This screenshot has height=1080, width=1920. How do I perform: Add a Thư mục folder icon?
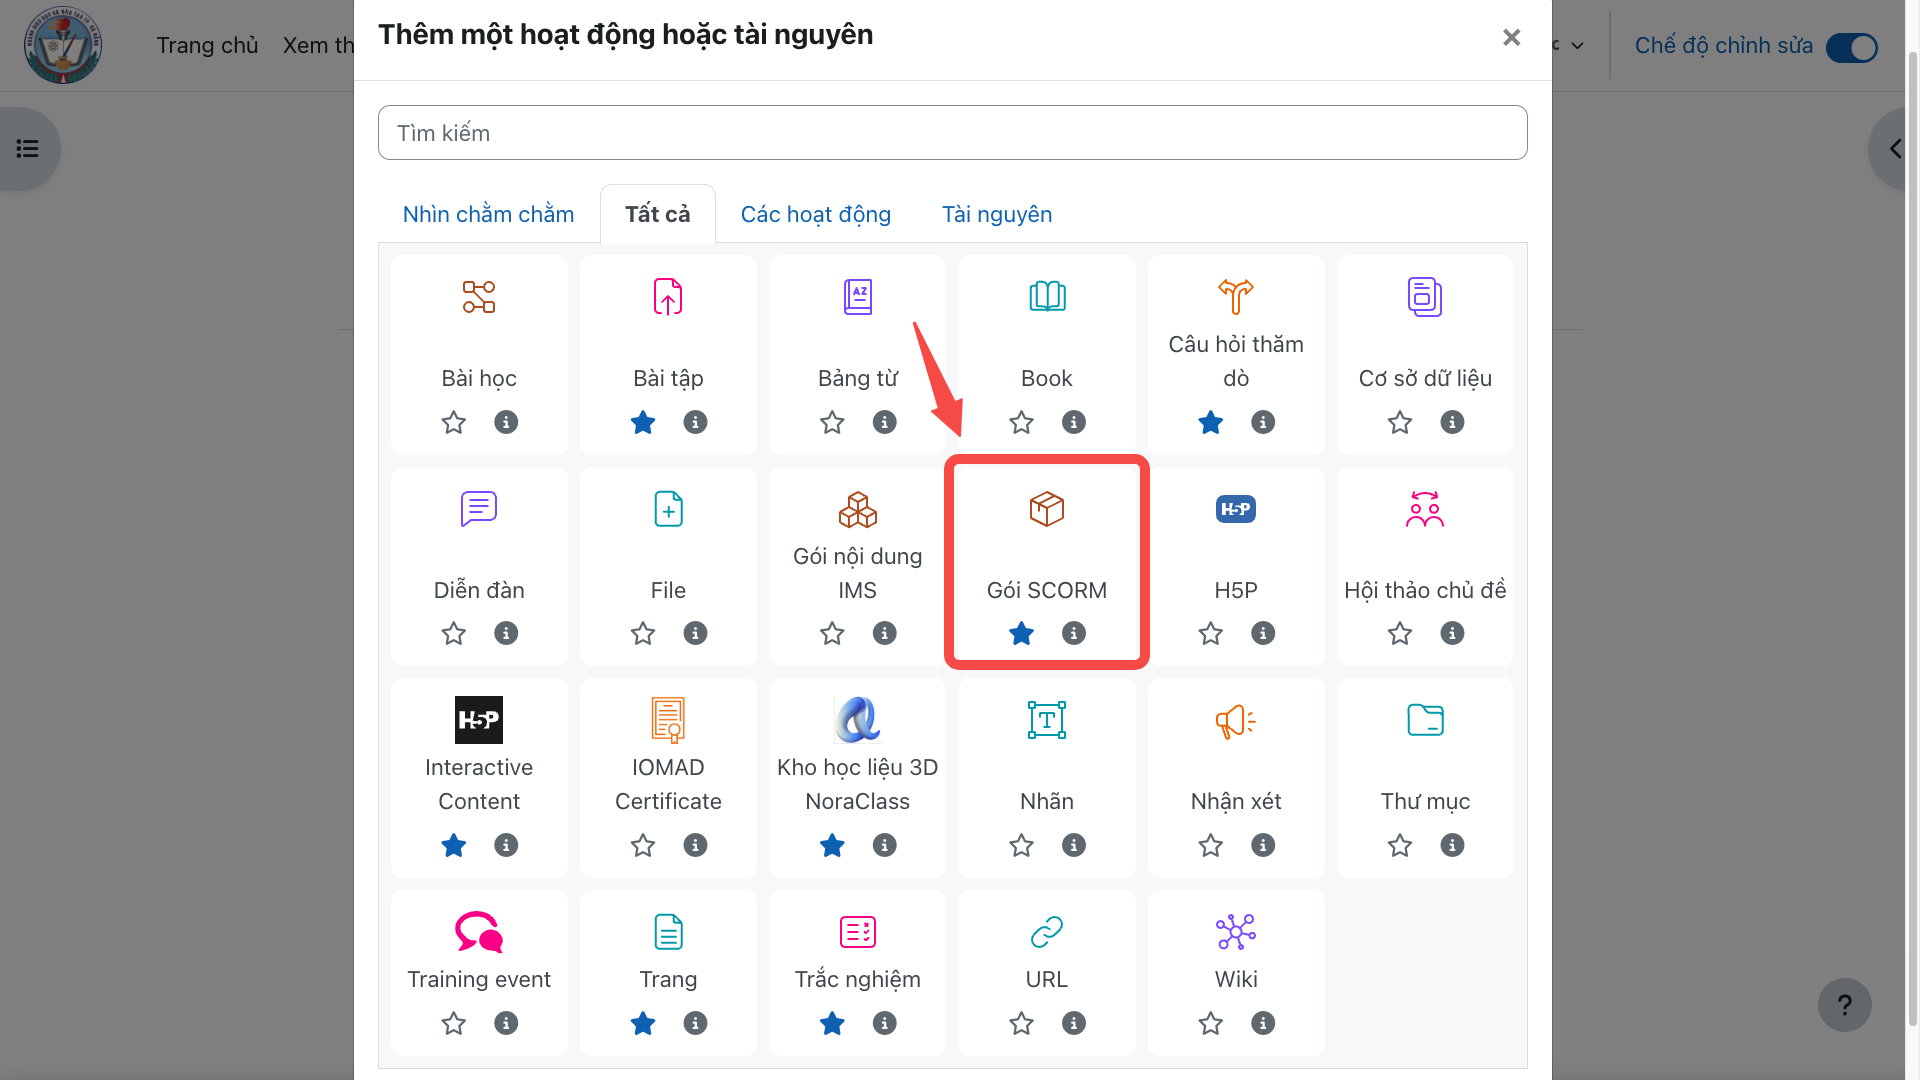1425,720
